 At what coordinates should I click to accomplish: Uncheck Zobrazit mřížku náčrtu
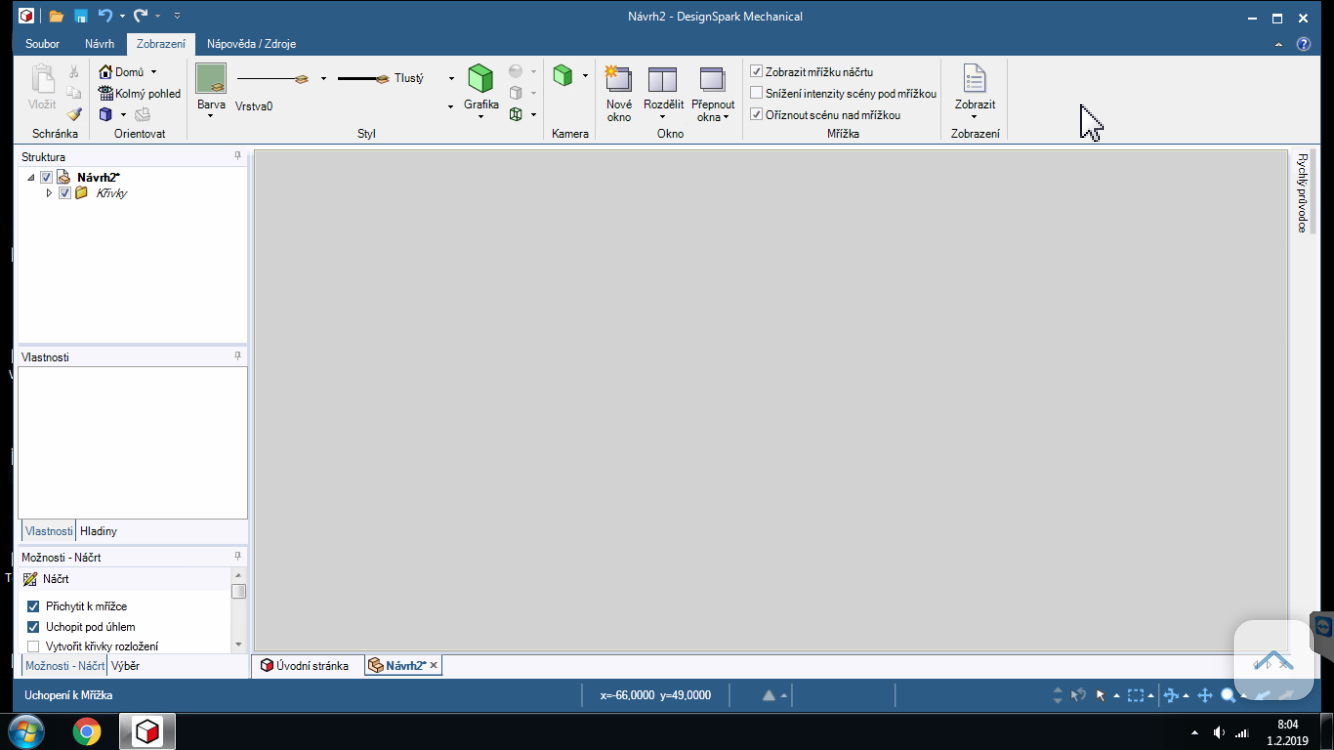757,72
